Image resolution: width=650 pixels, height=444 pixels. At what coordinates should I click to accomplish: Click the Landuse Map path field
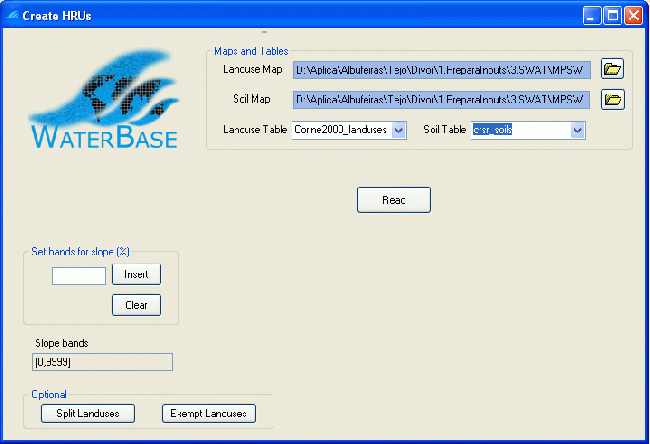click(x=441, y=70)
